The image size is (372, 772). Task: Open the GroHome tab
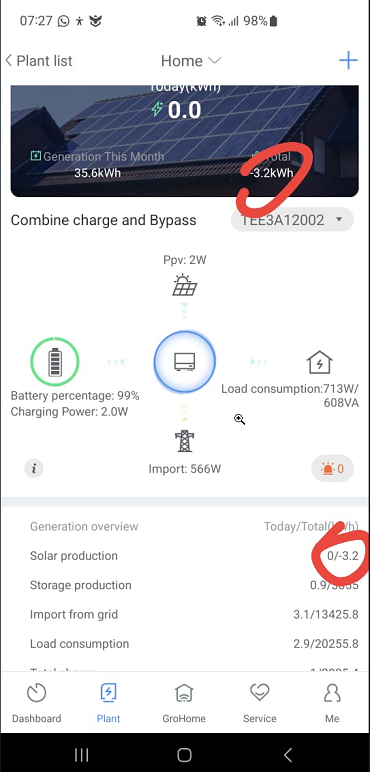coord(184,702)
